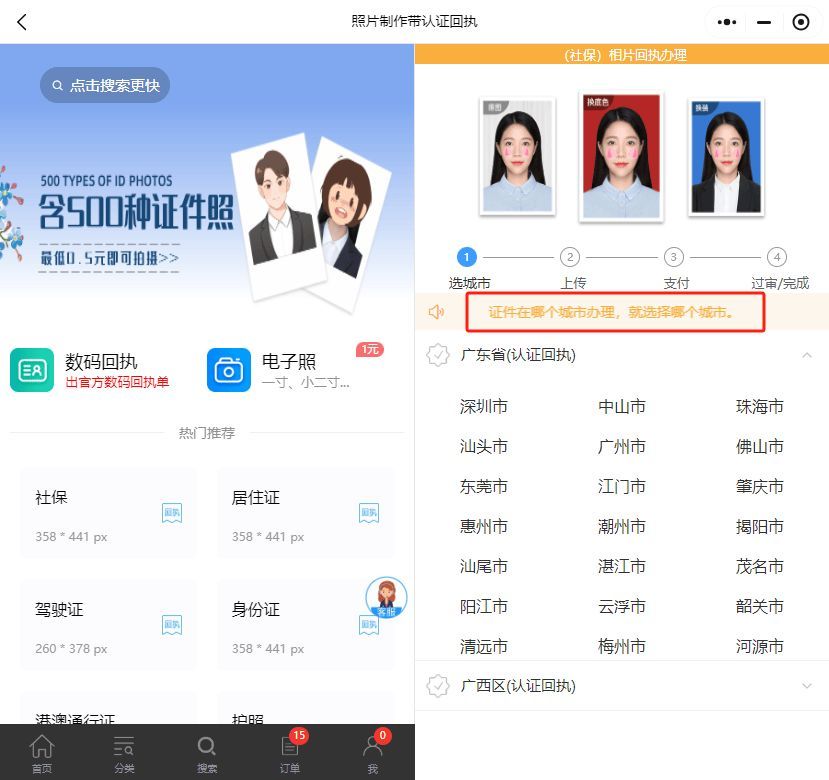The height and width of the screenshot is (780, 829).
Task: Click the 点击搜索更快 search field
Action: tap(105, 85)
